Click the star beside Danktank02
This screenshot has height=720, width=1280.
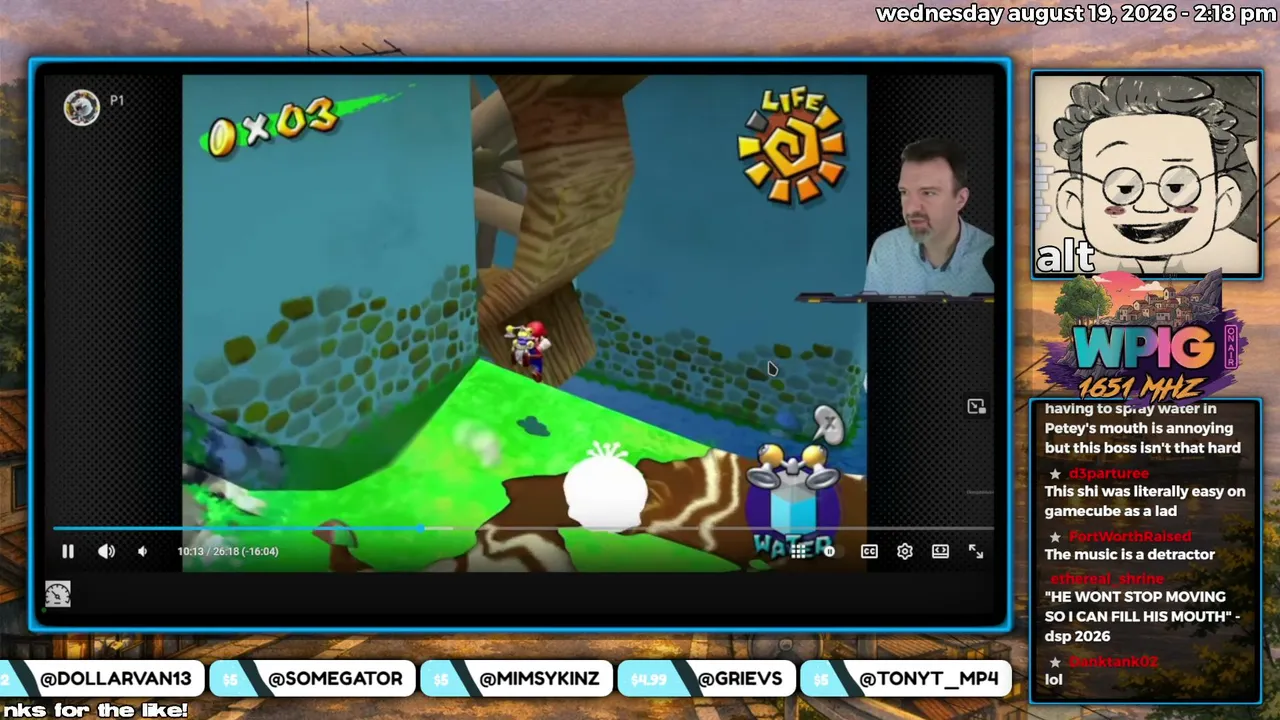(x=1056, y=662)
